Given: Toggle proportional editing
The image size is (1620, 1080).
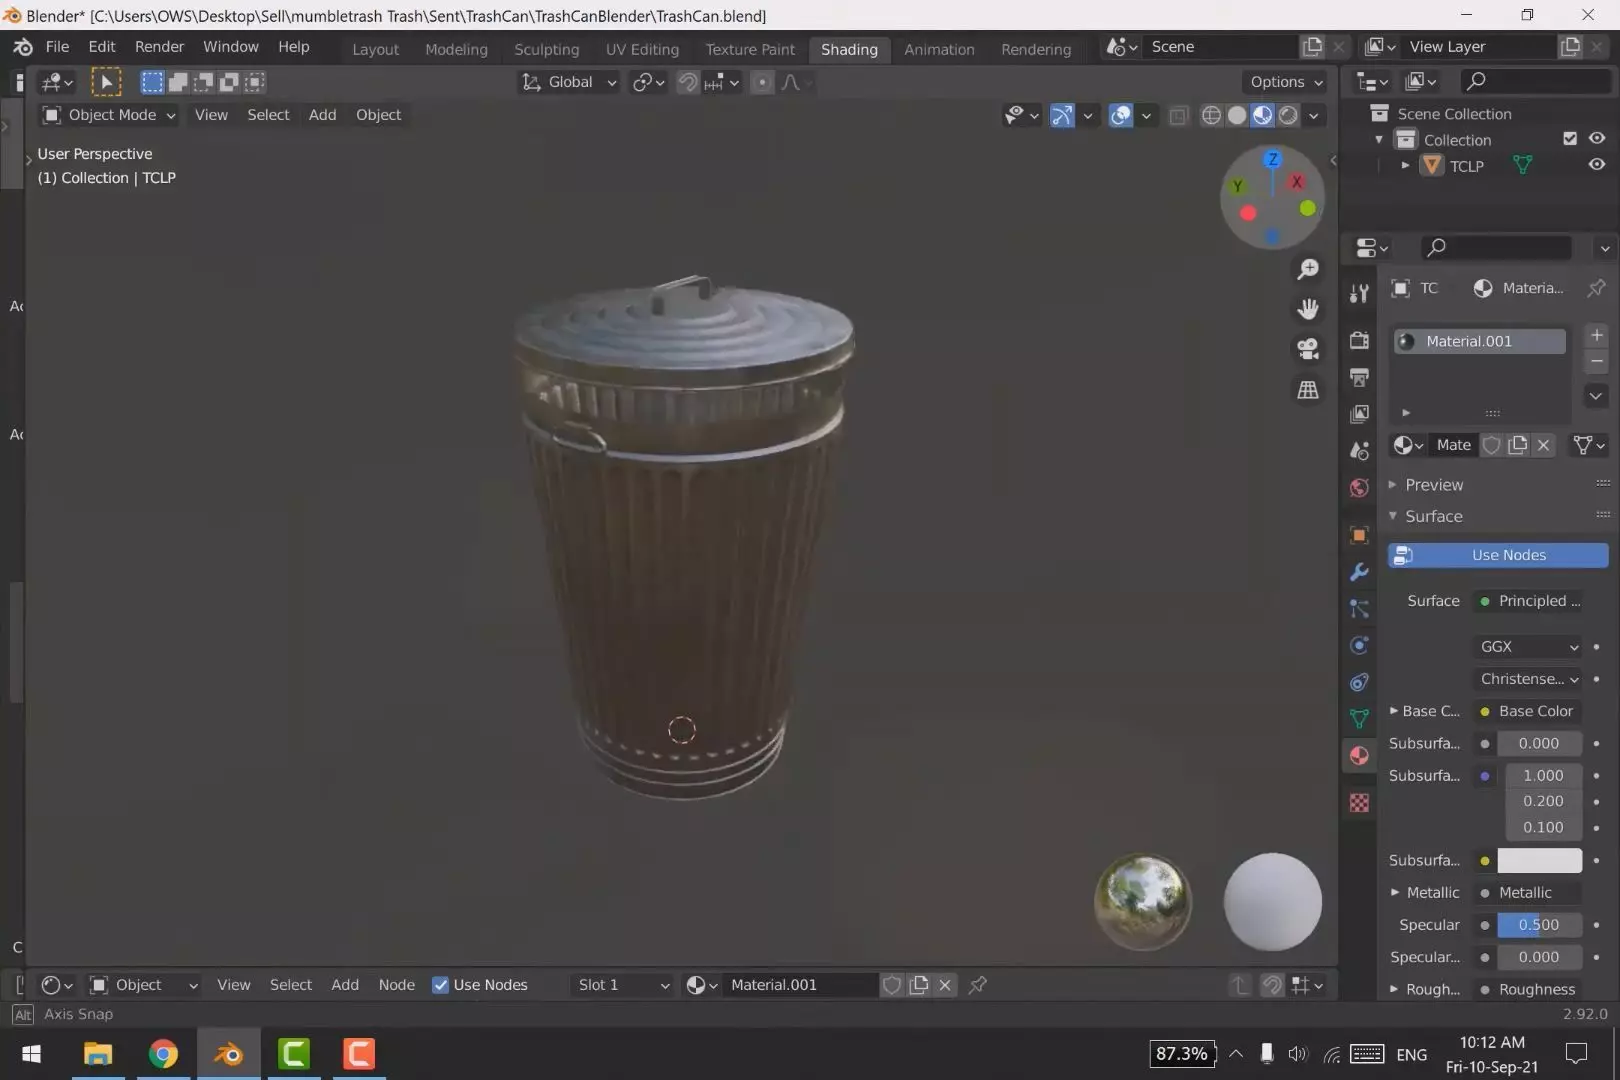Looking at the screenshot, I should (x=762, y=82).
